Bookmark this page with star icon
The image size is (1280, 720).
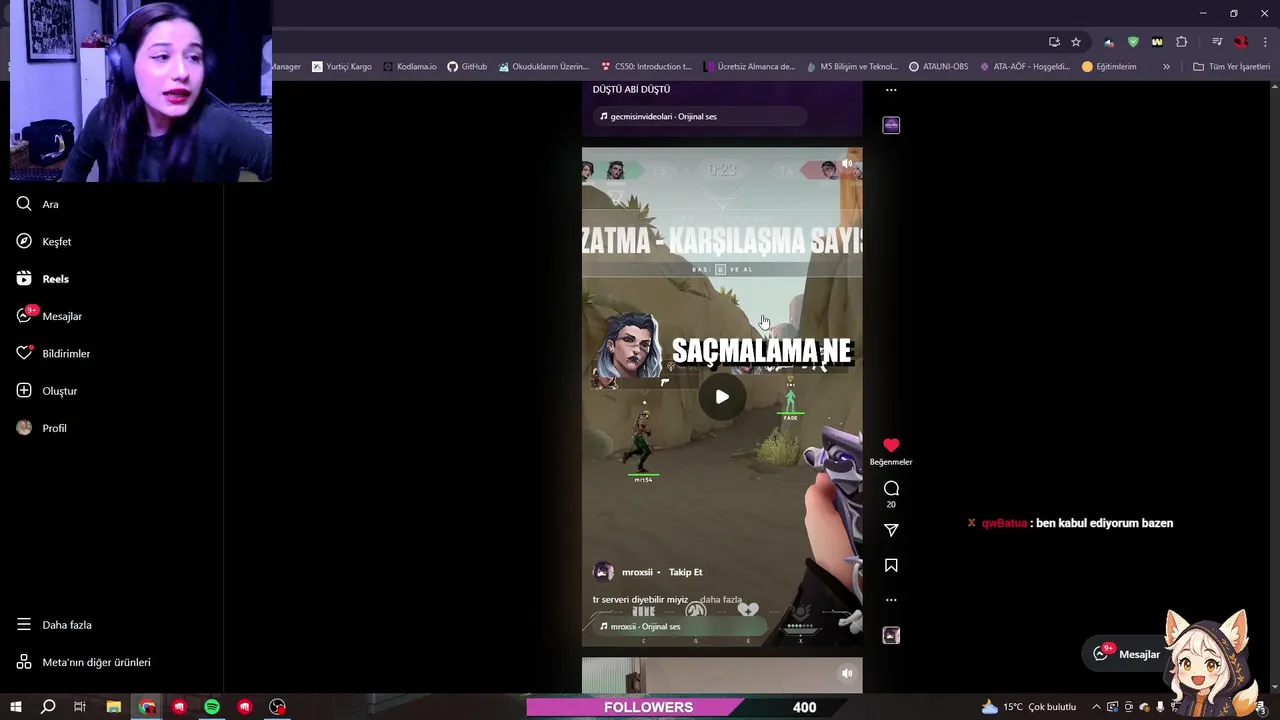tap(1076, 42)
